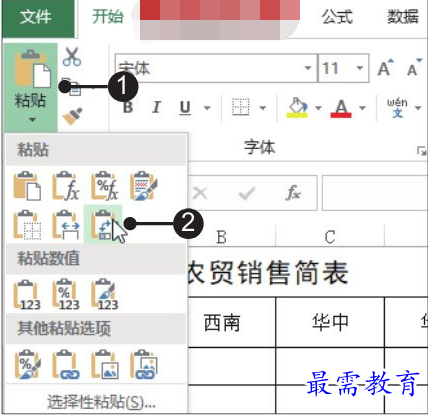This screenshot has width=428, height=415.
Task: Toggle Underline formatting
Action: (185, 108)
